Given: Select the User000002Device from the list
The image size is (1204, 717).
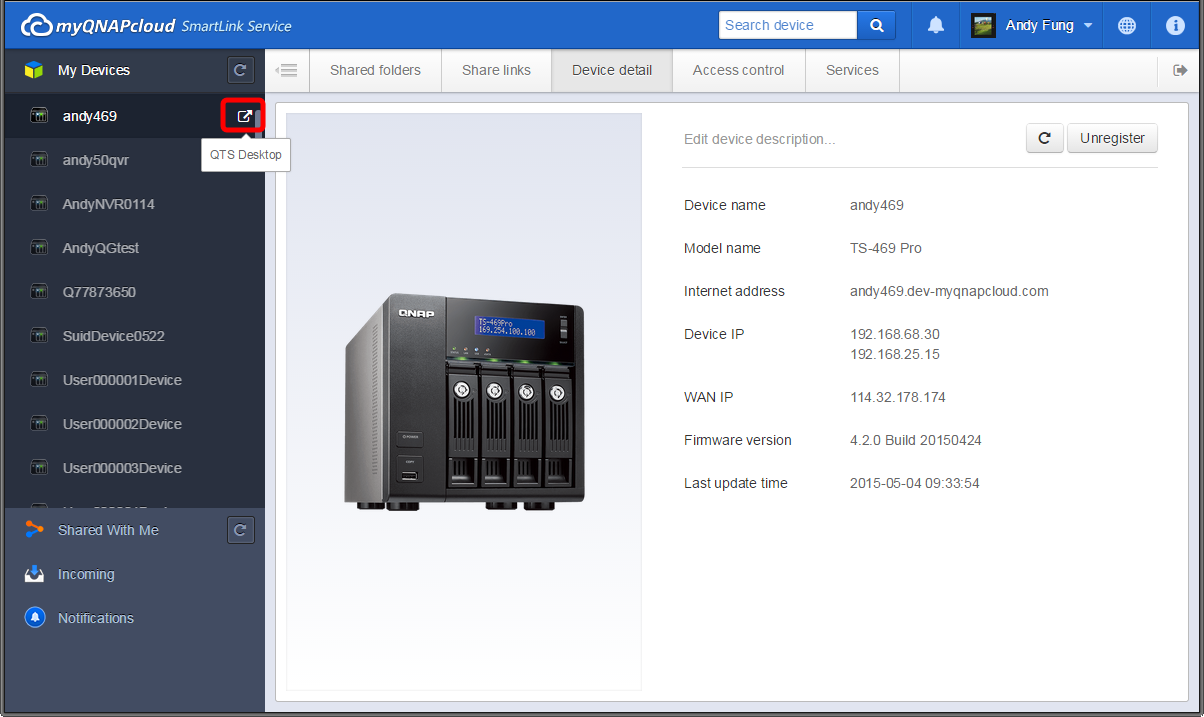Looking at the screenshot, I should pyautogui.click(x=122, y=424).
